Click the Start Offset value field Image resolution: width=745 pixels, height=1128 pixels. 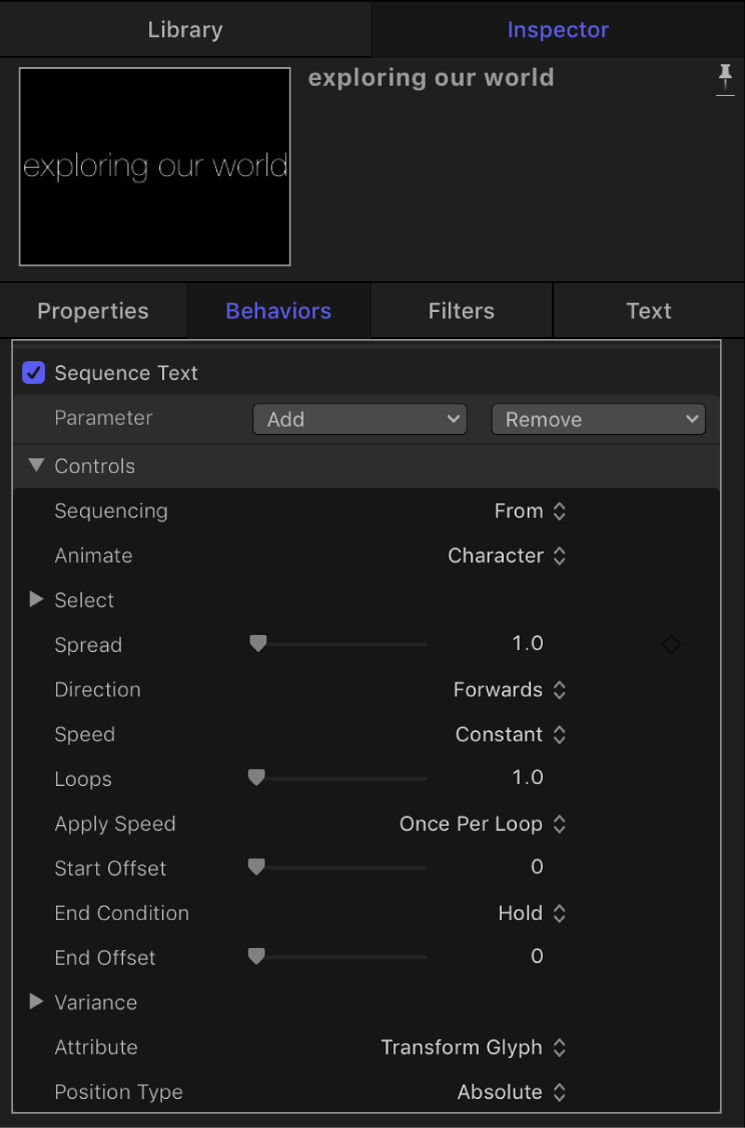click(x=536, y=868)
